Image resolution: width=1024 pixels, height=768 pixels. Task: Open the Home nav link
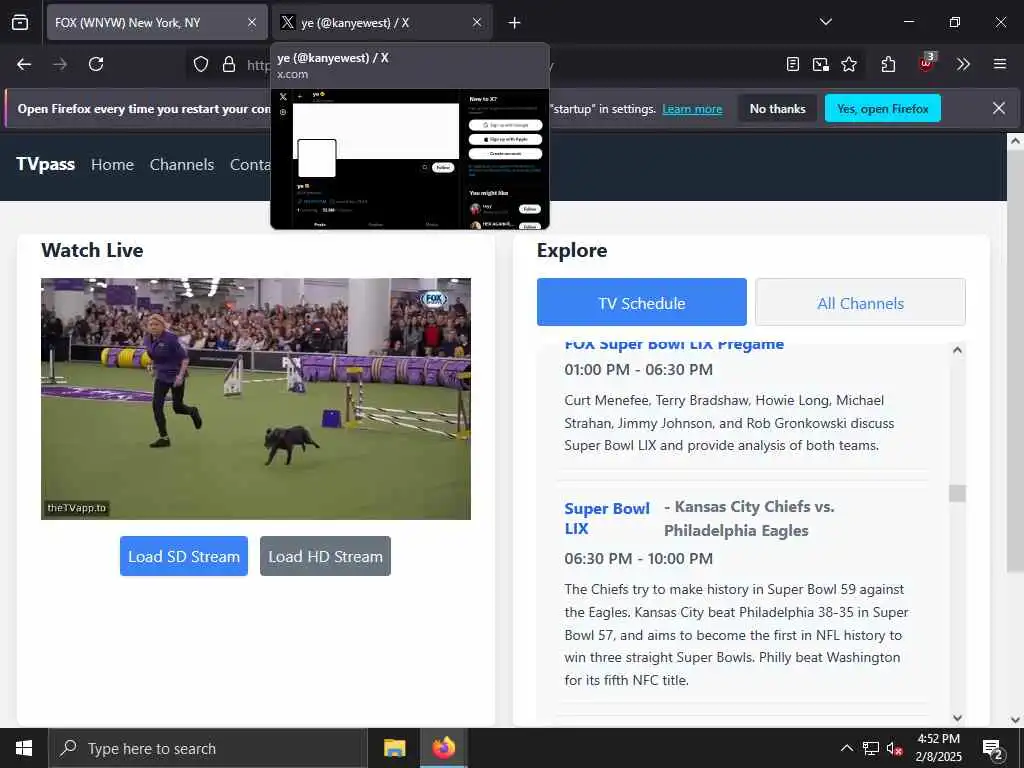point(112,165)
